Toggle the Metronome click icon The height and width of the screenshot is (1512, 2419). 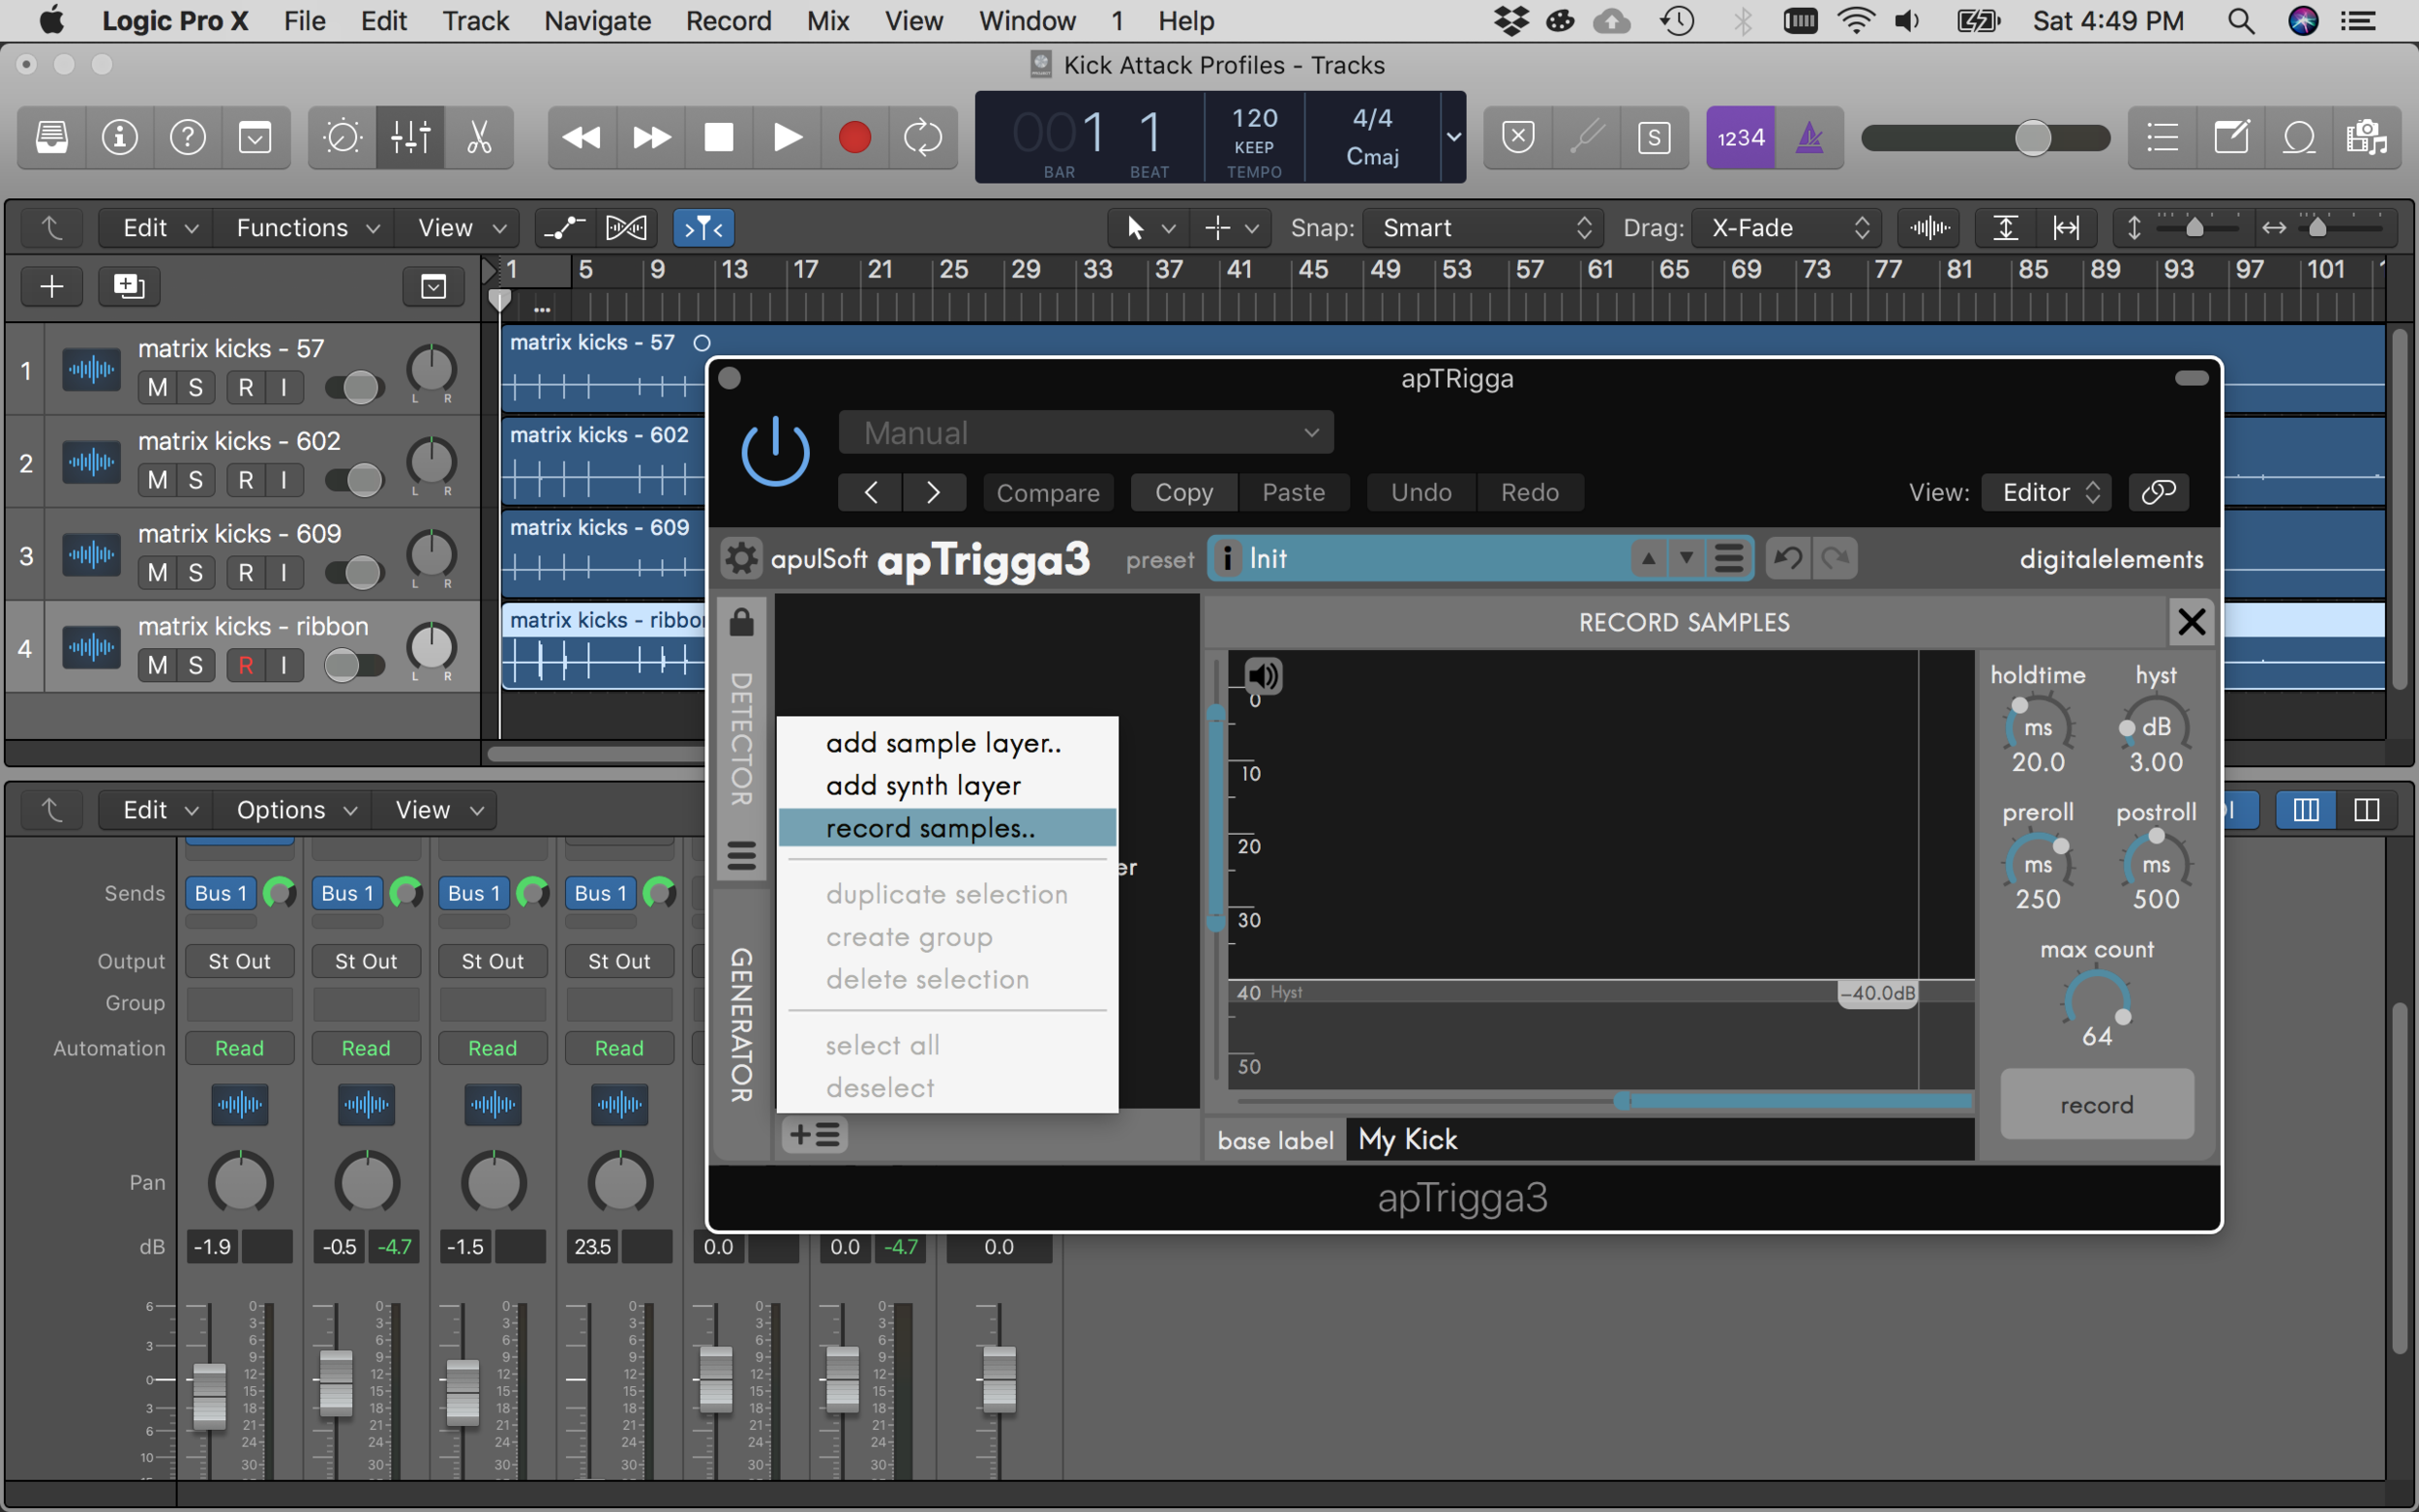[1810, 137]
